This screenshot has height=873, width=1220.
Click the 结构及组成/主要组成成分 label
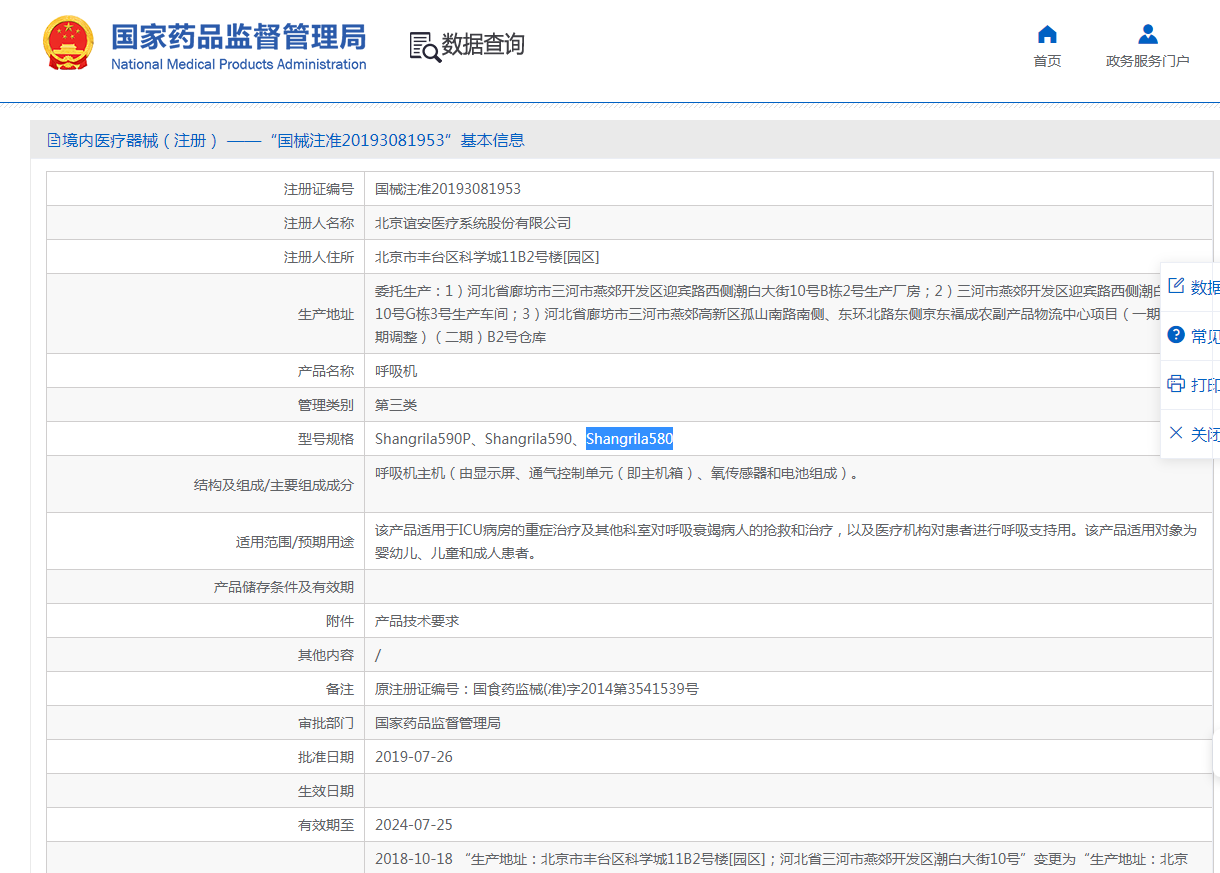[274, 485]
